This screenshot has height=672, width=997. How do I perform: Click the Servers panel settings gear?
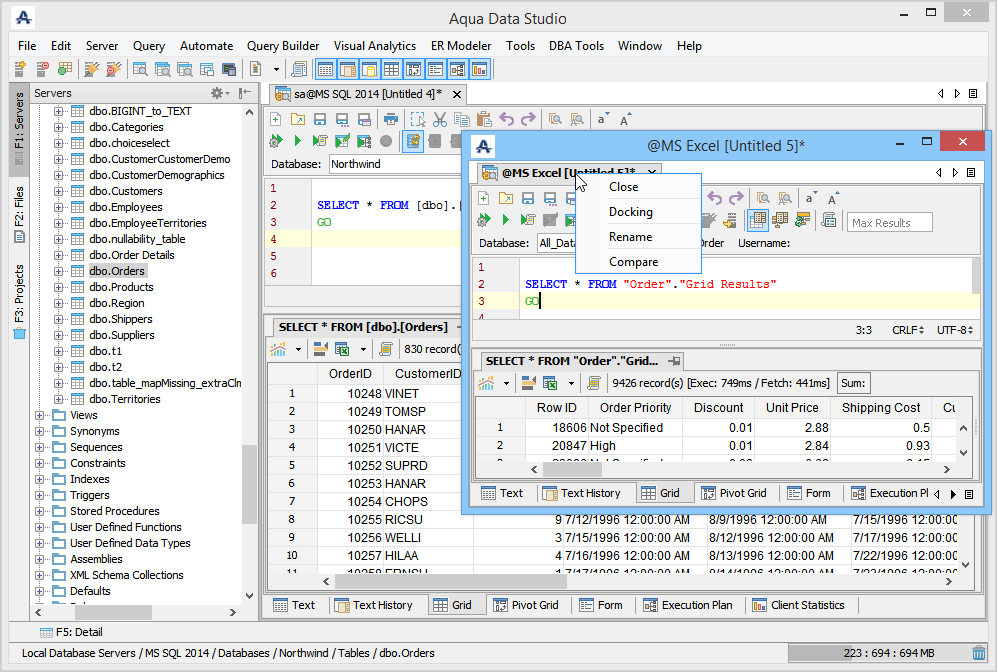[216, 93]
